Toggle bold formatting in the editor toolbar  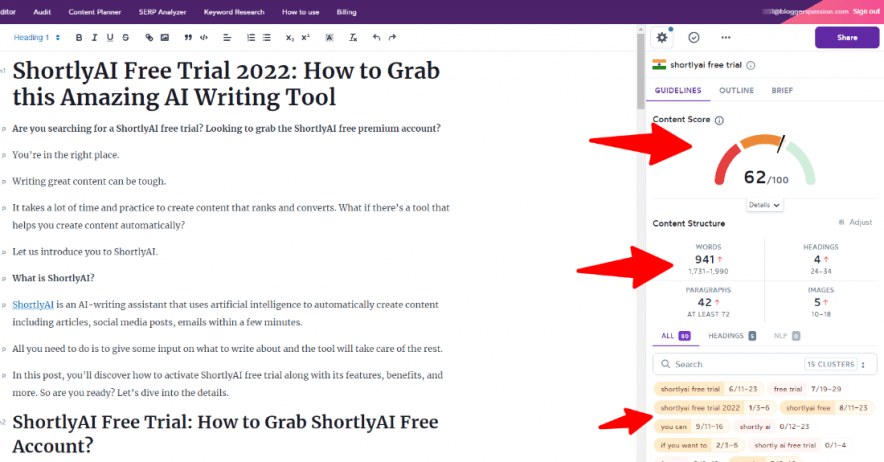pyautogui.click(x=78, y=37)
